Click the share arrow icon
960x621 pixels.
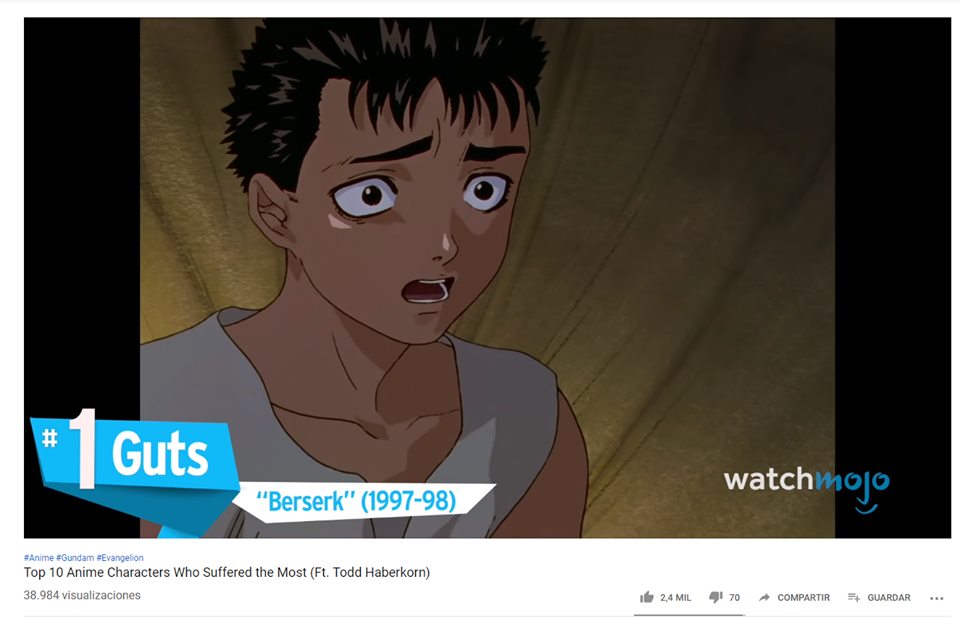tap(764, 597)
